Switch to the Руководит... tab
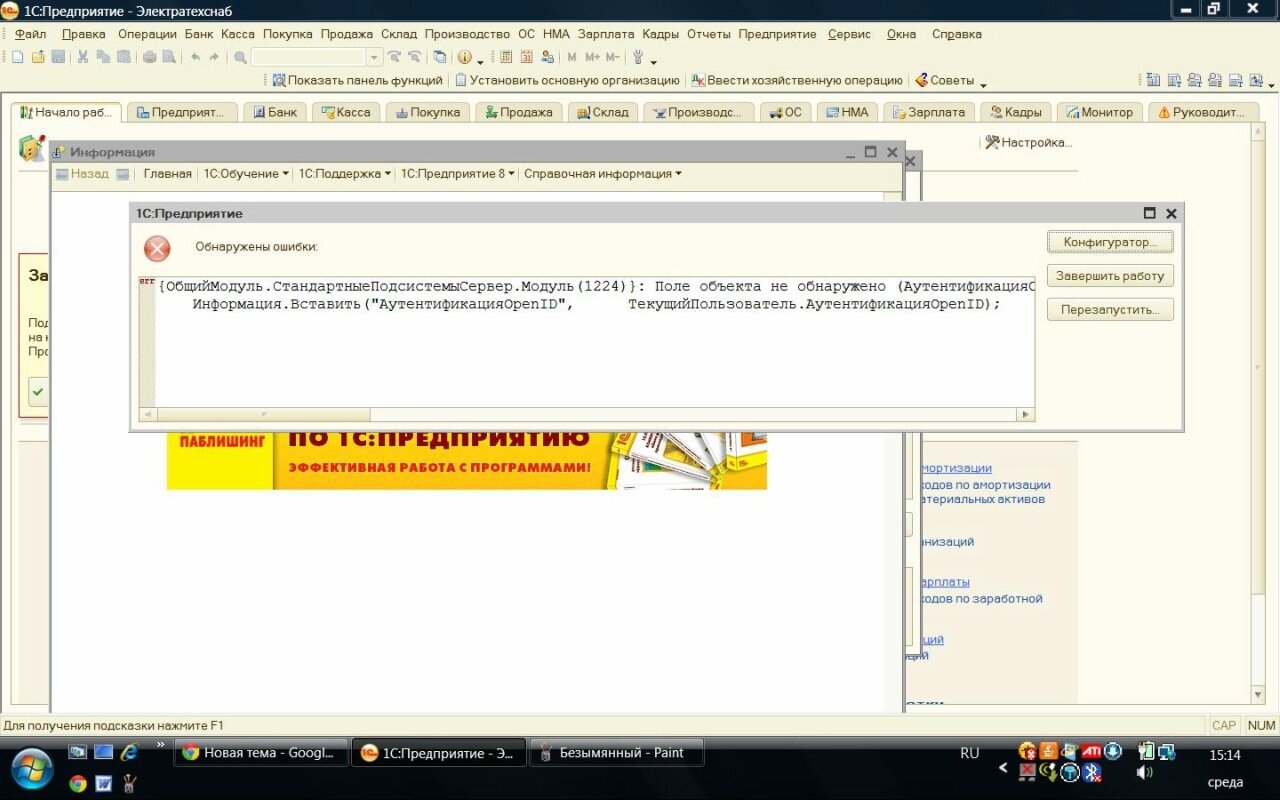Viewport: 1280px width, 800px height. 1202,112
